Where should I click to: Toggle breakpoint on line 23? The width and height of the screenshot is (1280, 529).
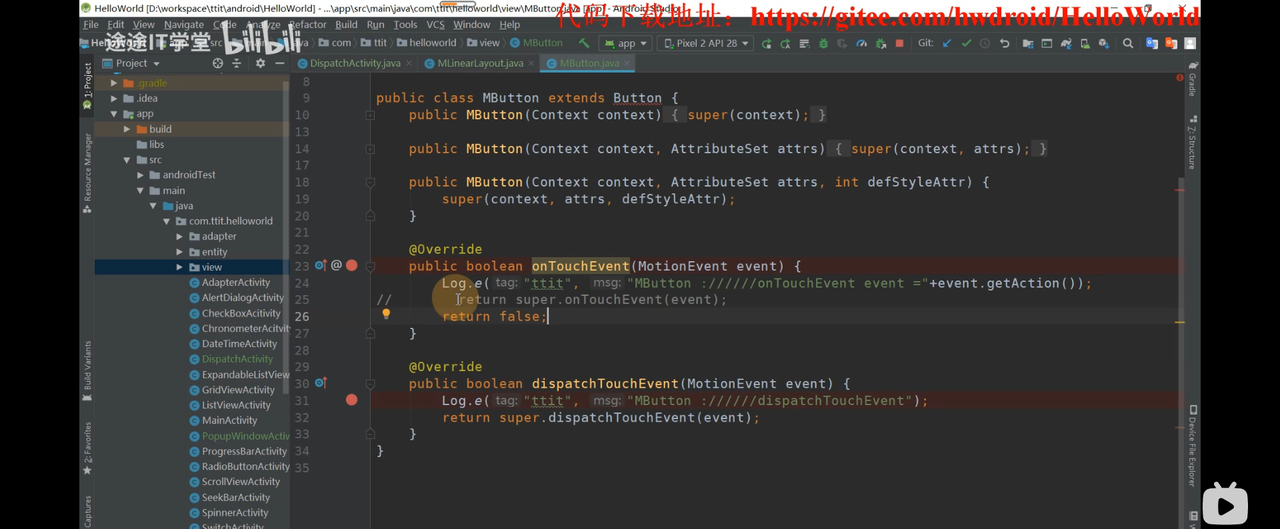coord(351,266)
